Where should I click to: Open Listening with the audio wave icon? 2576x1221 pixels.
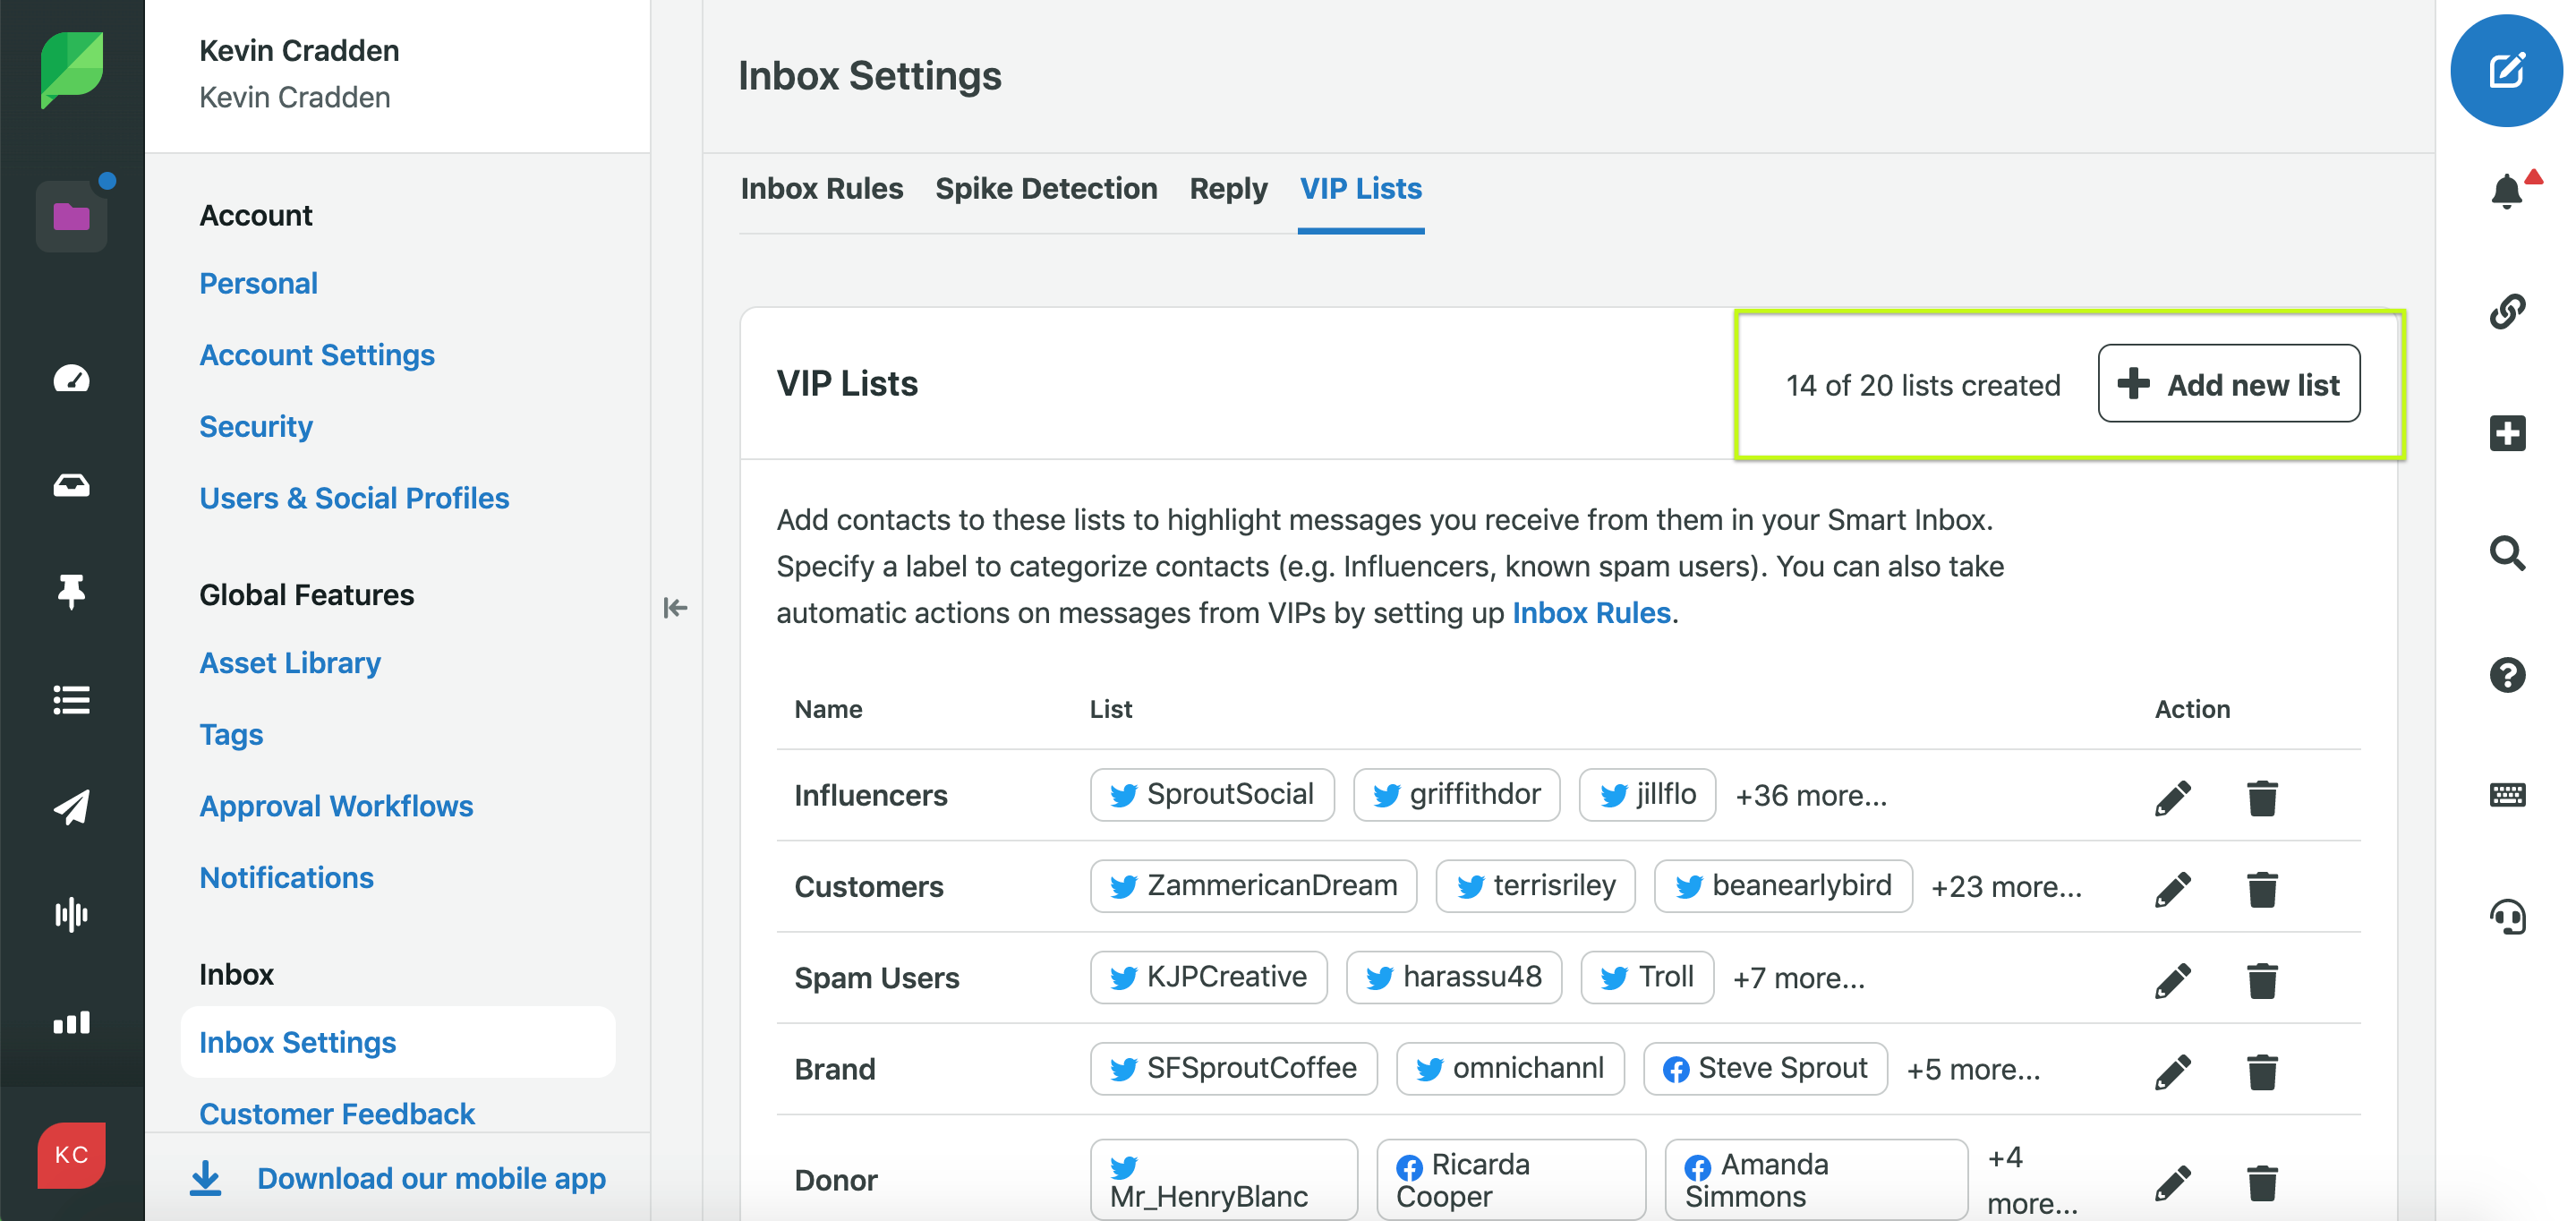click(71, 915)
